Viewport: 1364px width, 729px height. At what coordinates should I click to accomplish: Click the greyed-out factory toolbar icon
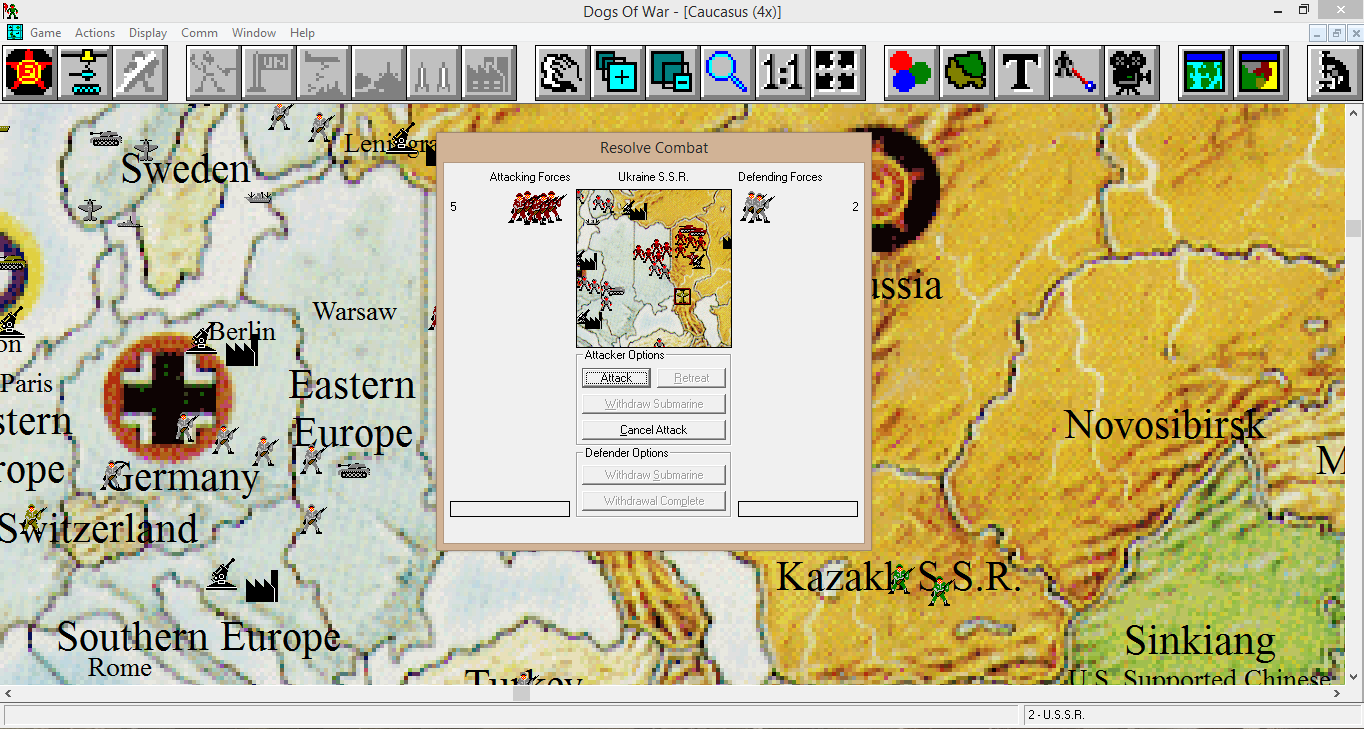pyautogui.click(x=489, y=73)
